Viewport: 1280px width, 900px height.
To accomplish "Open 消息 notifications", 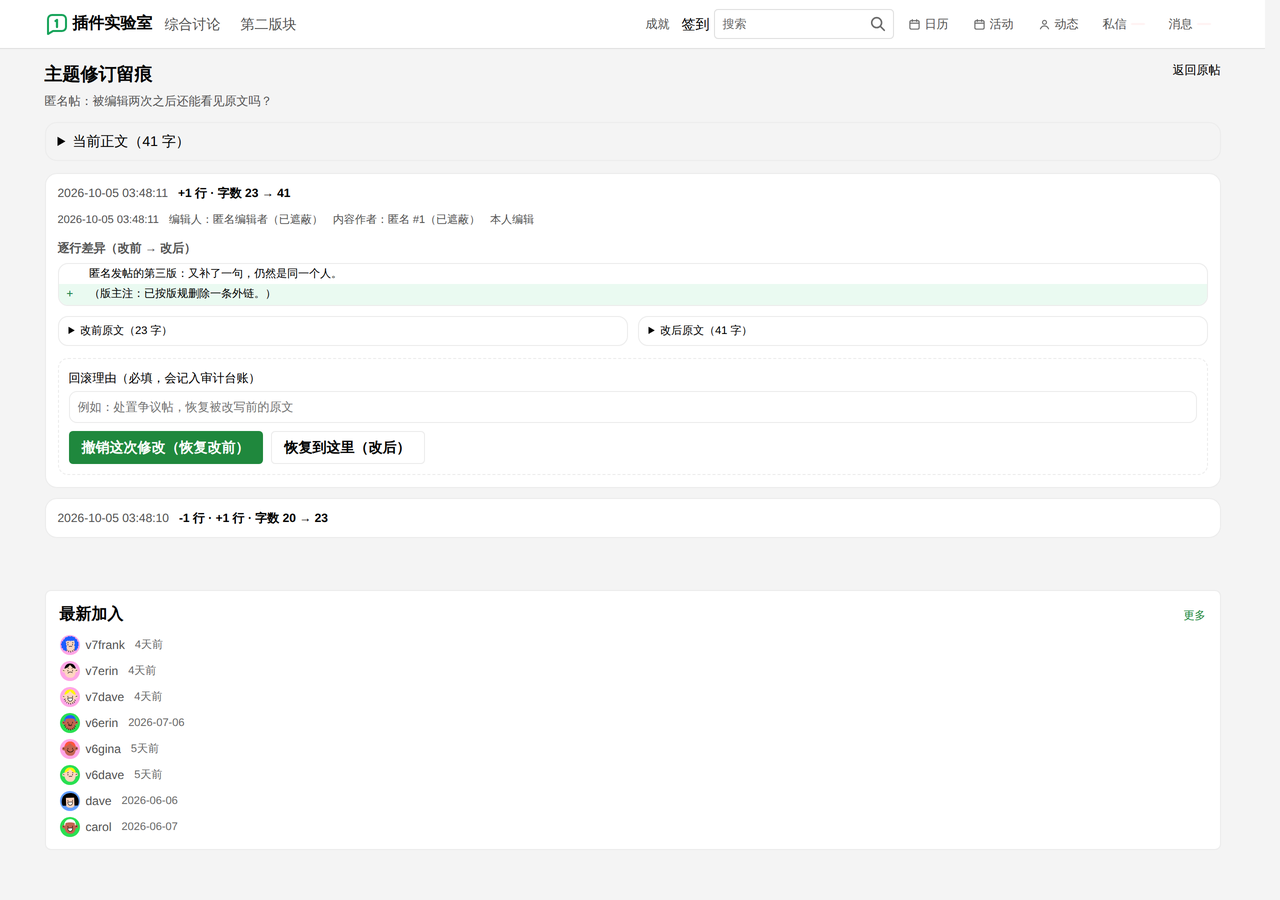I will pos(1181,24).
